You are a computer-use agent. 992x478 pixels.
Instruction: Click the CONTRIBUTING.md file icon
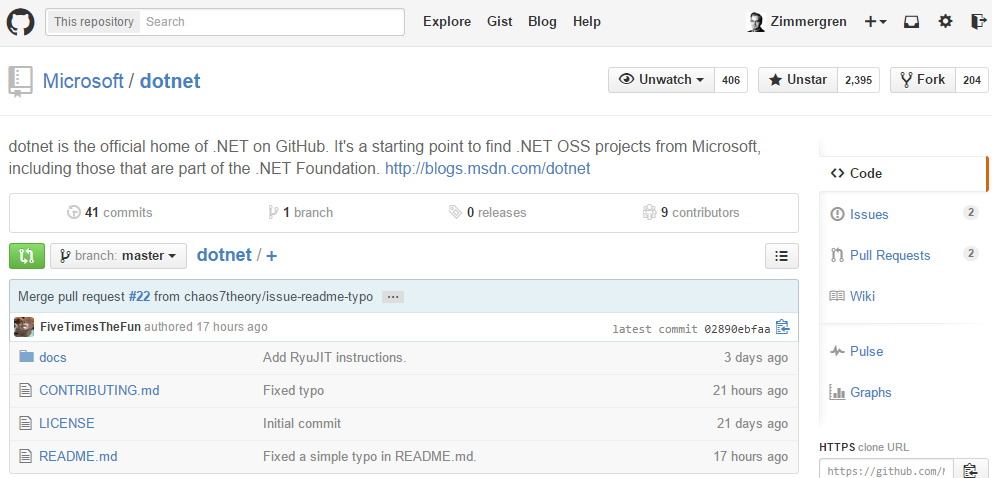[25, 390]
